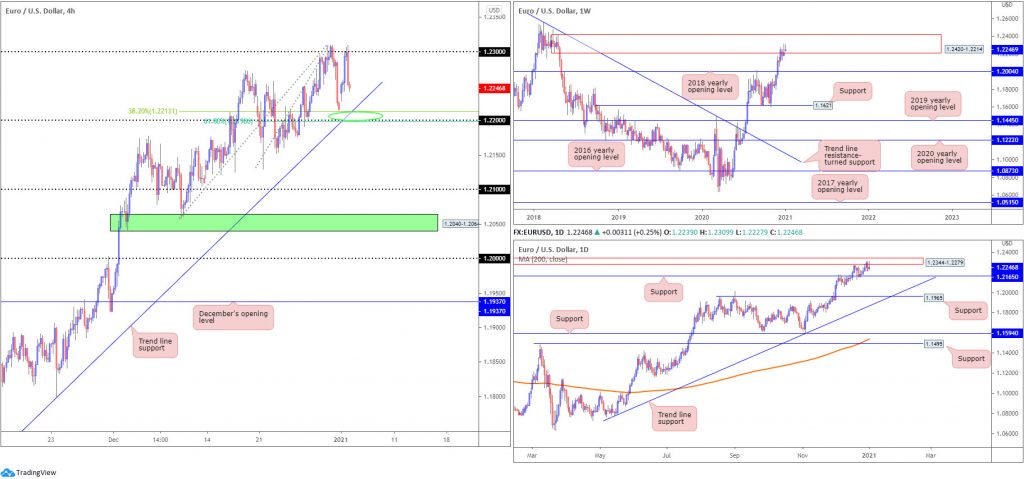Select the weekly chart 'Support' callout at 1.1621
This screenshot has width=1024, height=479.
[852, 91]
